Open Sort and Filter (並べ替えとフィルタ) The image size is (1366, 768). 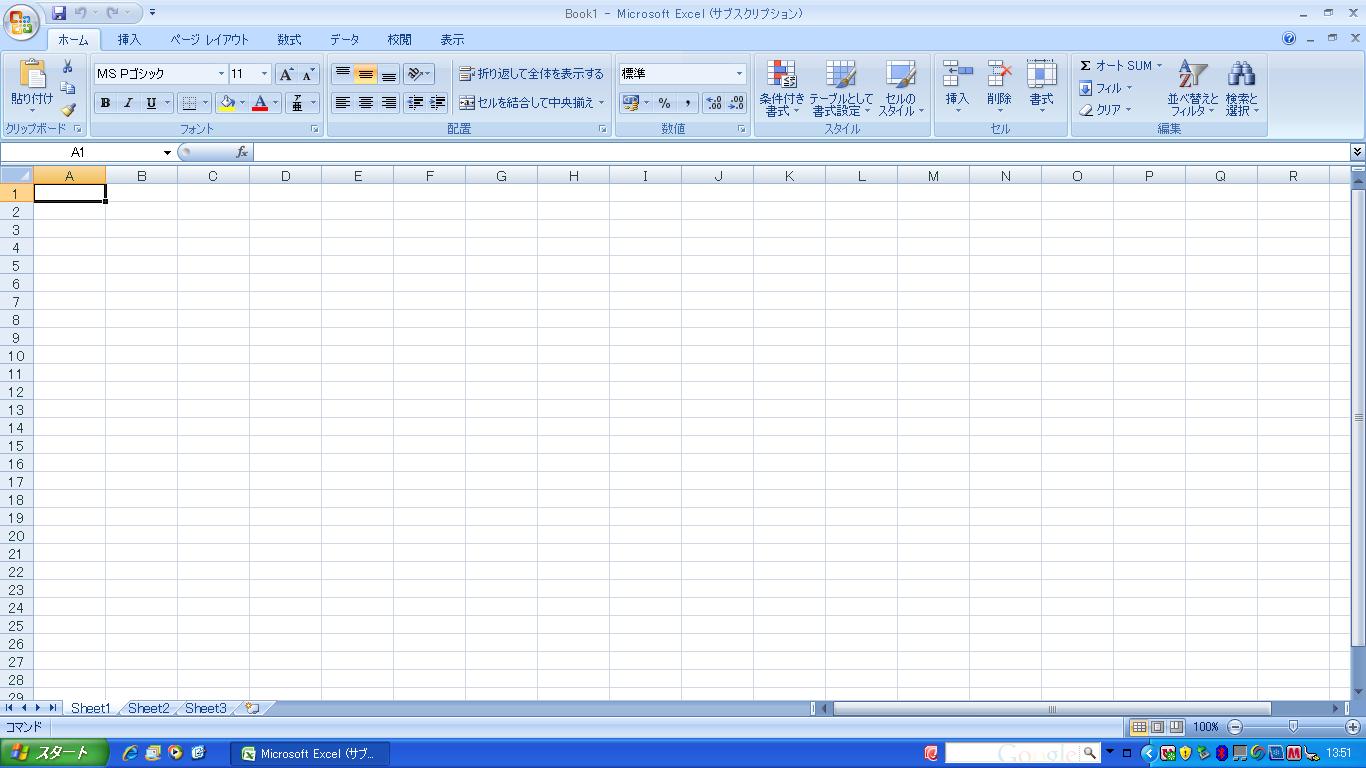click(1193, 88)
